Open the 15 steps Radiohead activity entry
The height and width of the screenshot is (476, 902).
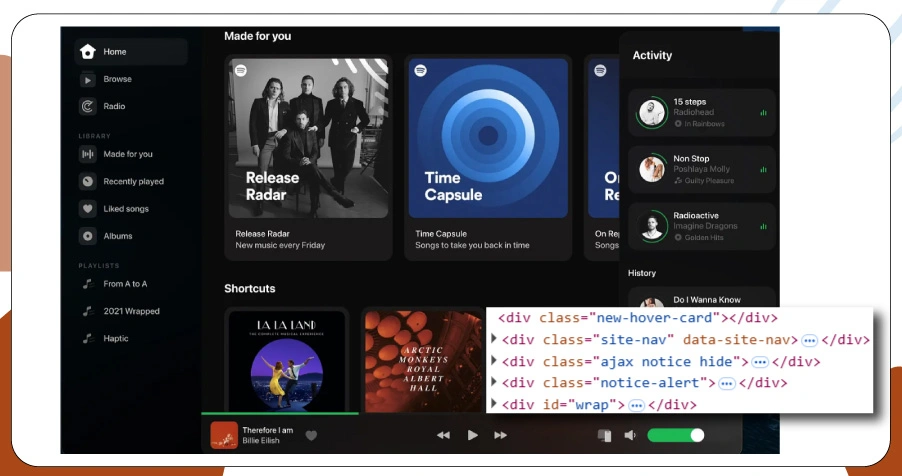coord(700,113)
